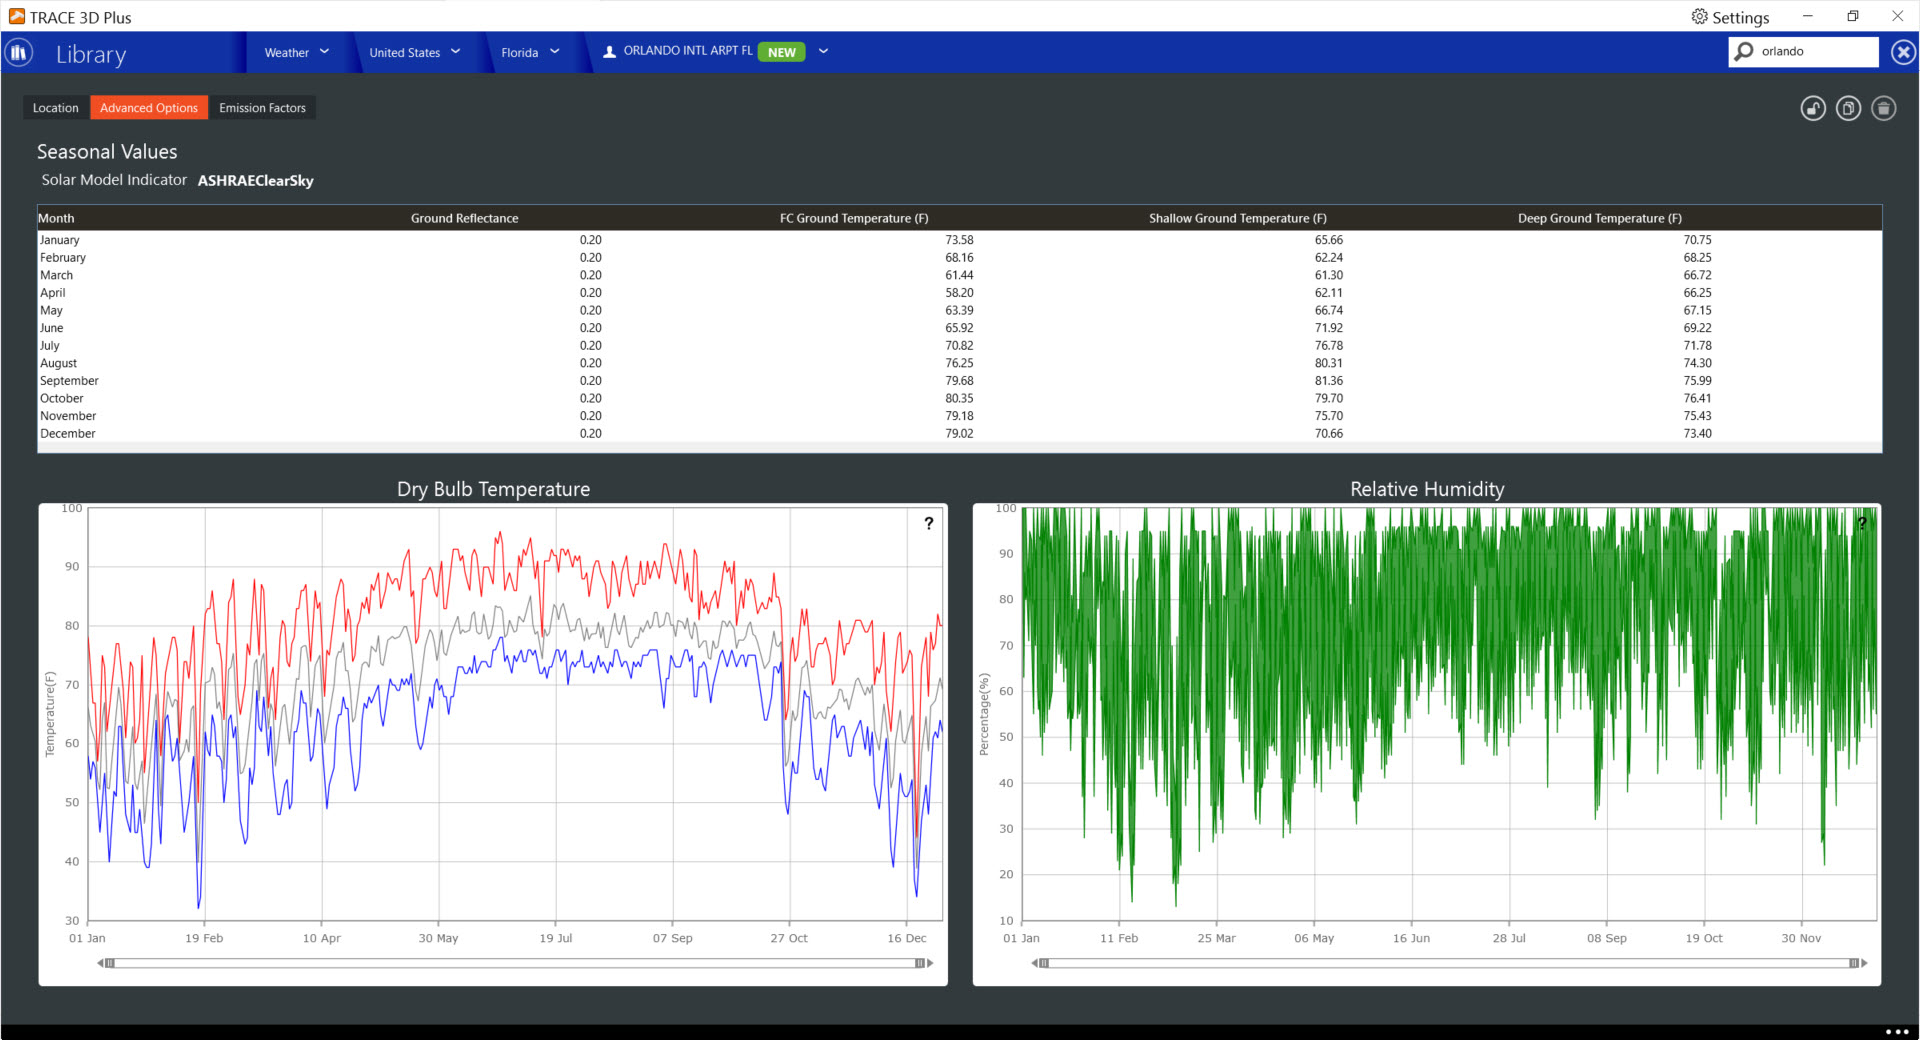The height and width of the screenshot is (1040, 1920).
Task: Expand the Weather dropdown
Action: (297, 52)
